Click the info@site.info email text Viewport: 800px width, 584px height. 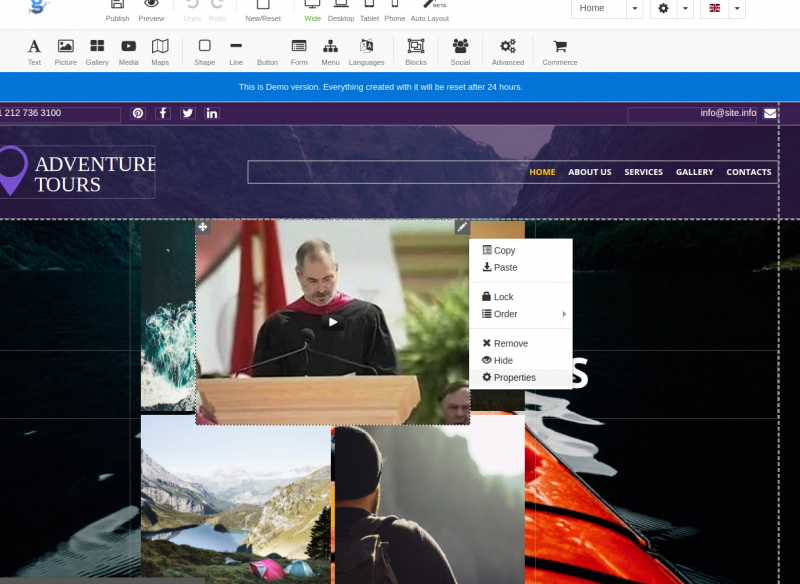pyautogui.click(x=728, y=113)
